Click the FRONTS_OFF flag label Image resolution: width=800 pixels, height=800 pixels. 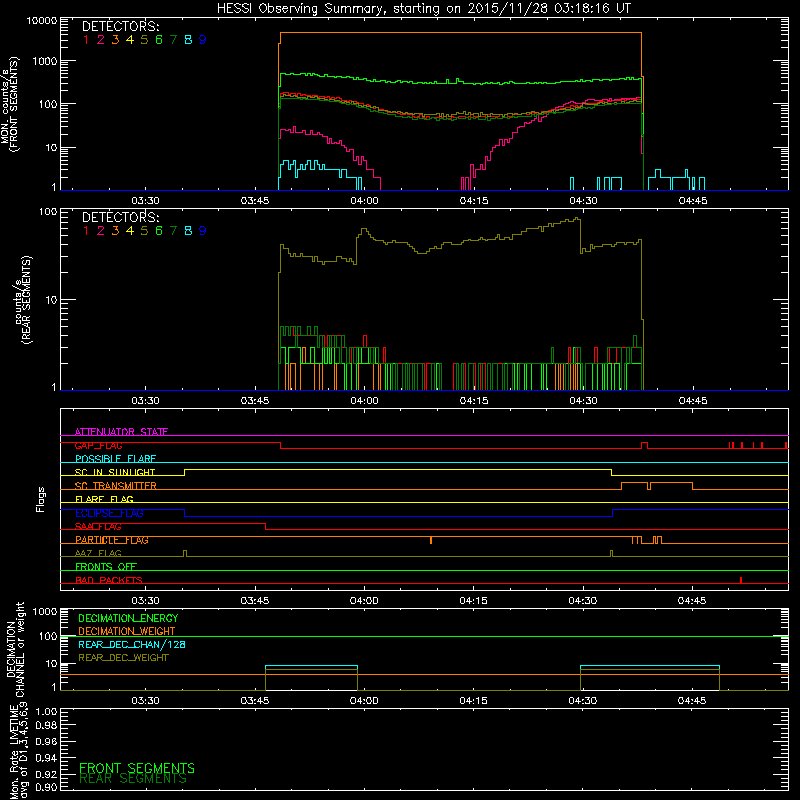click(x=106, y=567)
